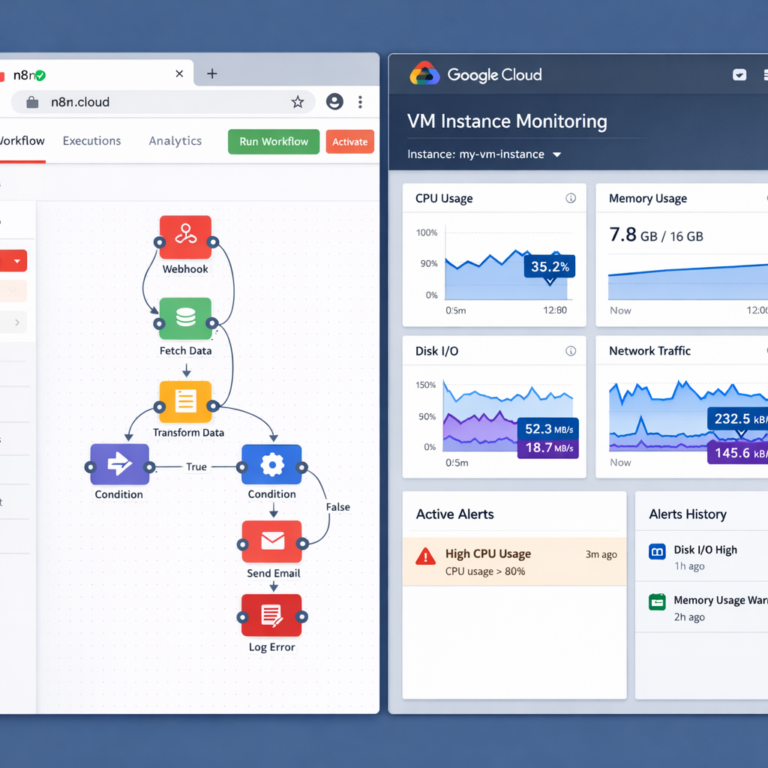Open the browser three-dot menu

coord(360,102)
